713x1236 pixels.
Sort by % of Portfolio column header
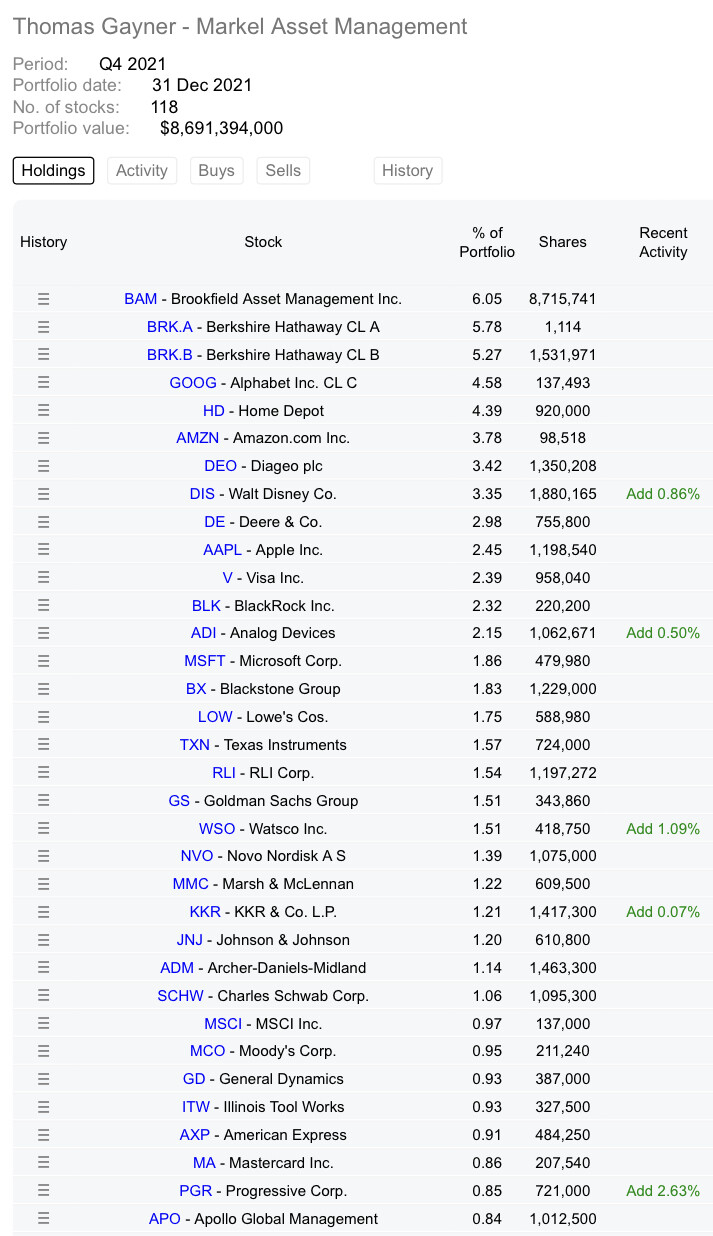pyautogui.click(x=487, y=242)
